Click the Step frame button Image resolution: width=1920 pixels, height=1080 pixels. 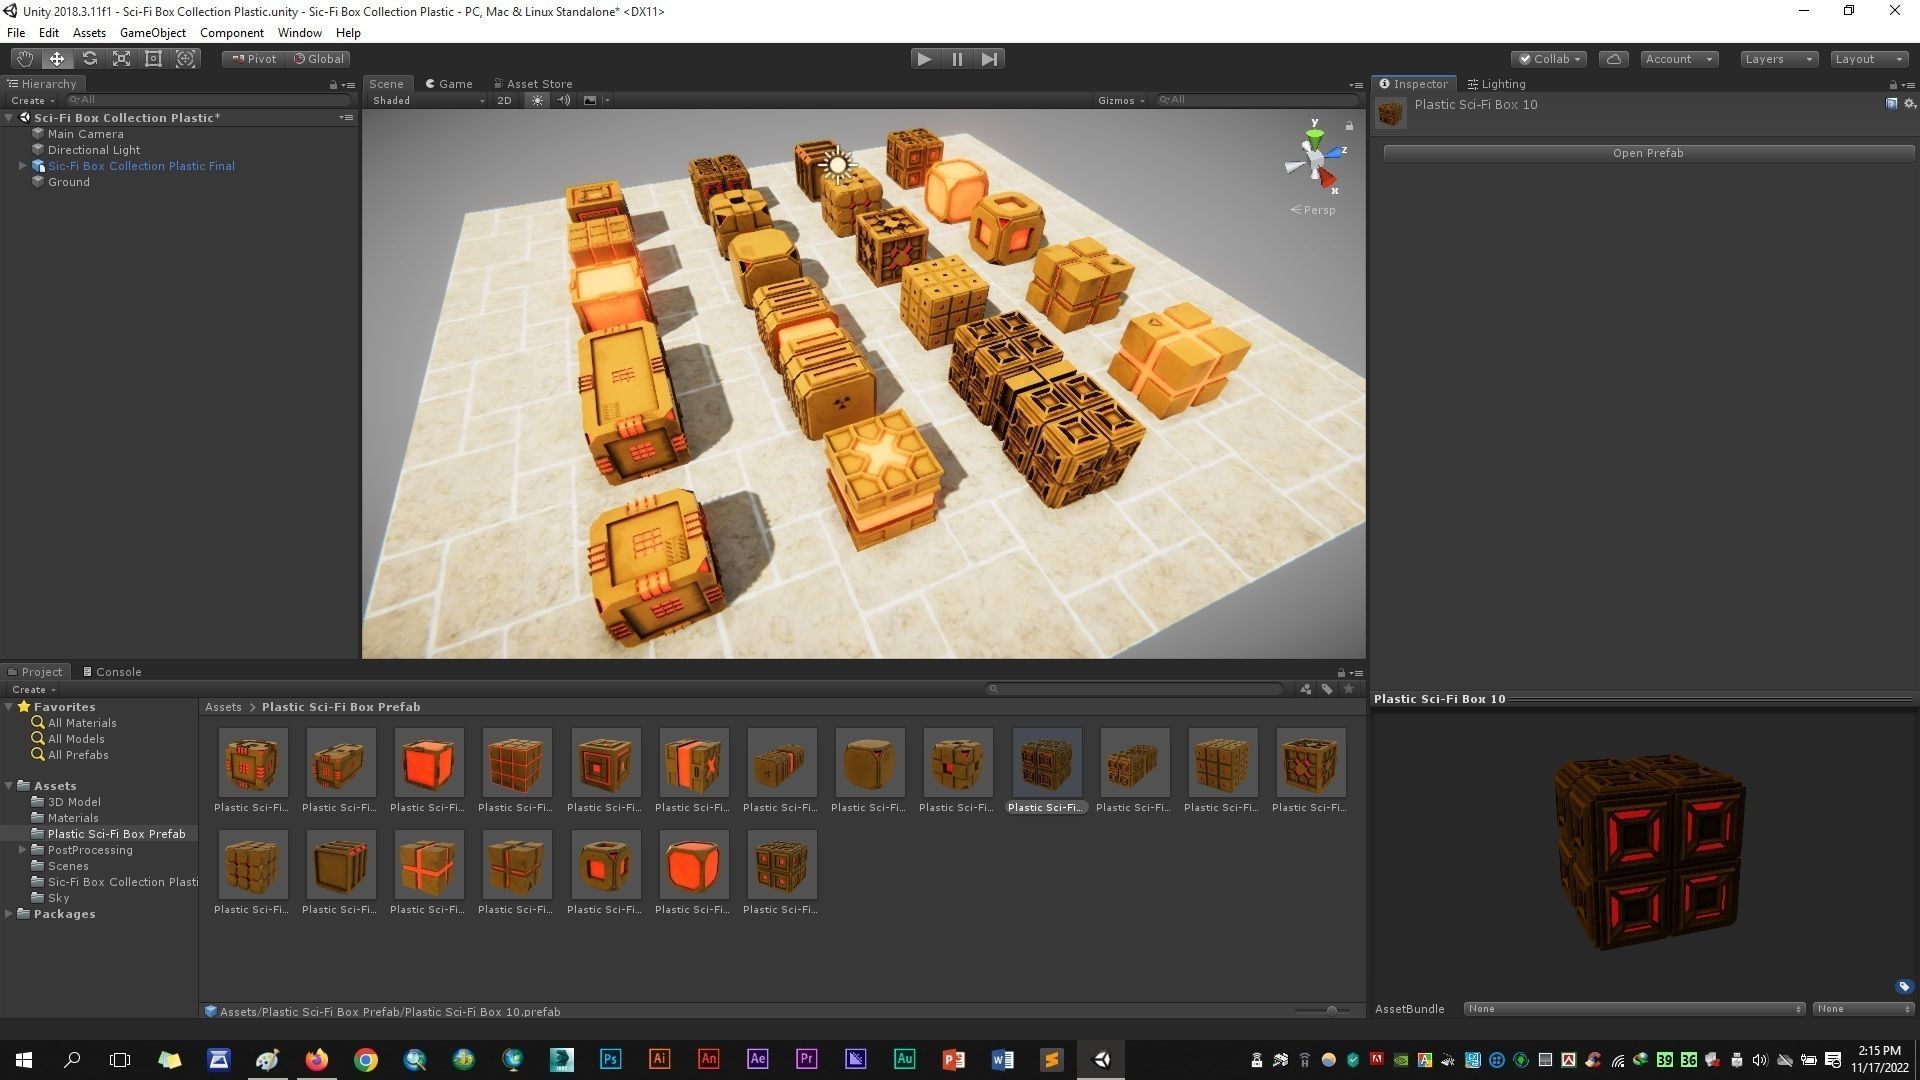pyautogui.click(x=989, y=59)
